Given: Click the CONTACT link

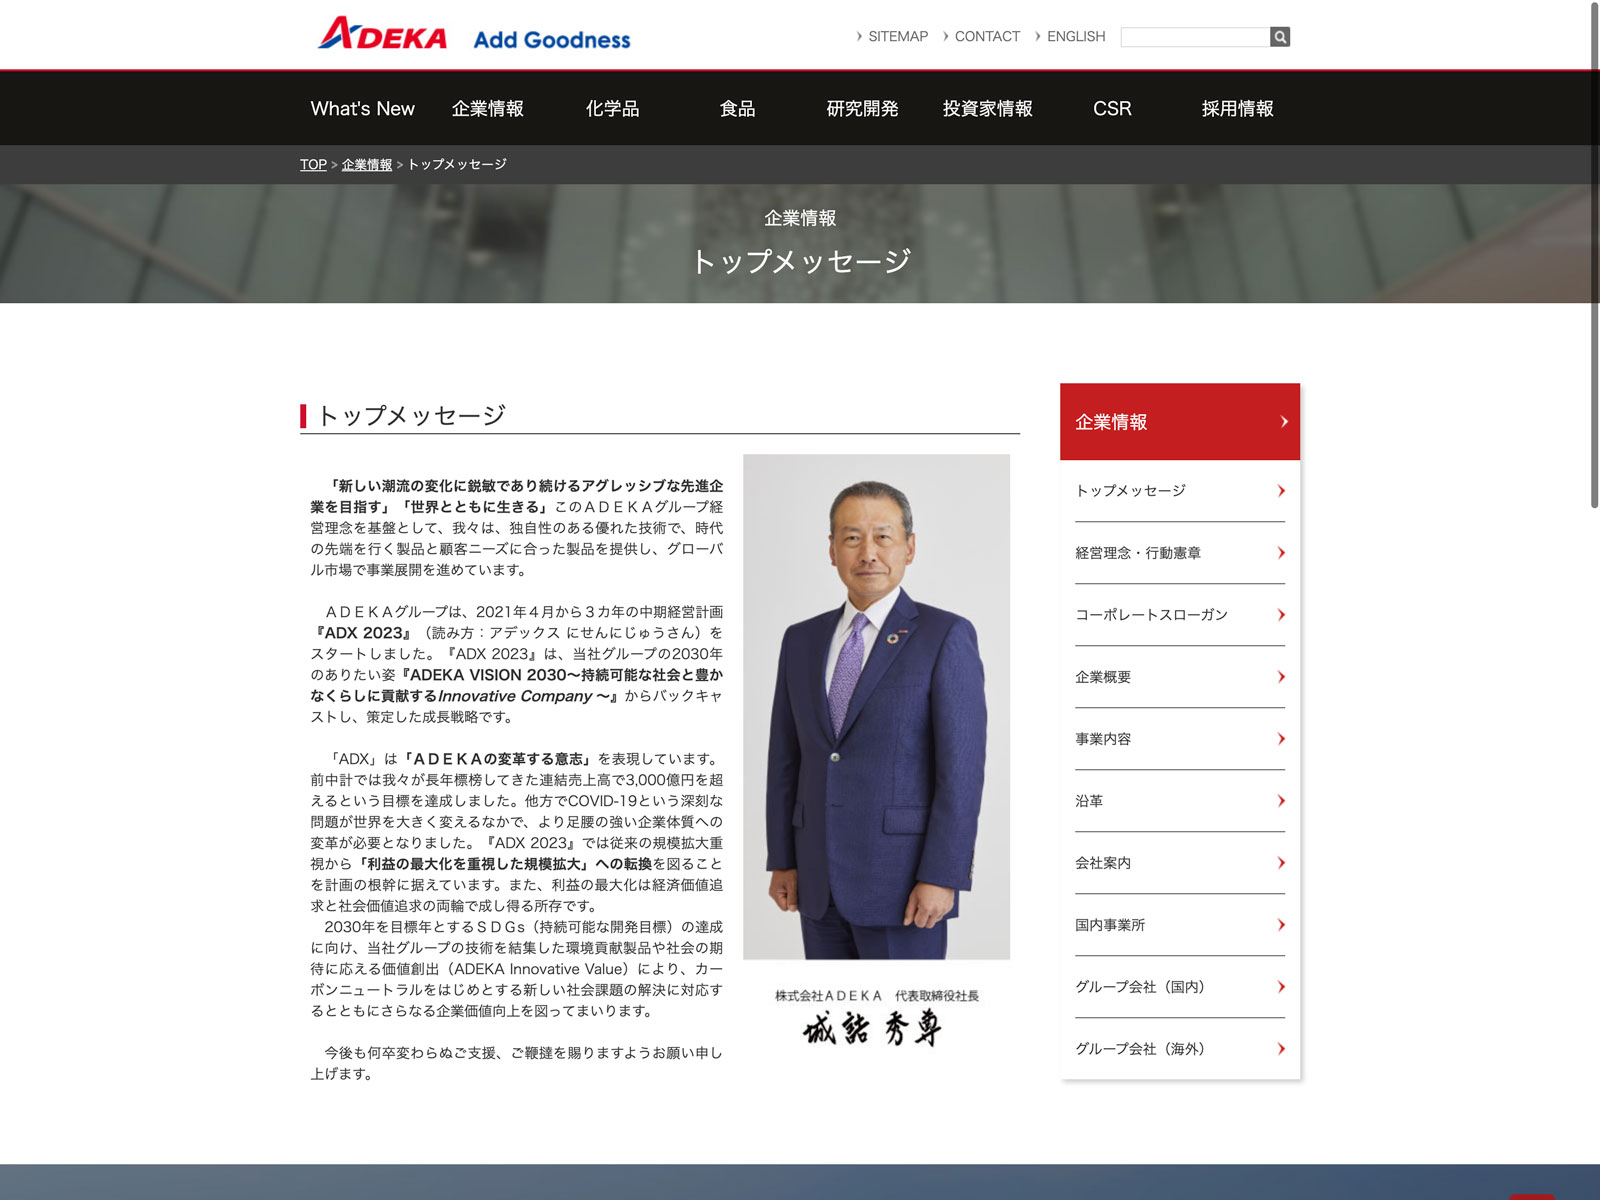Looking at the screenshot, I should [x=986, y=37].
